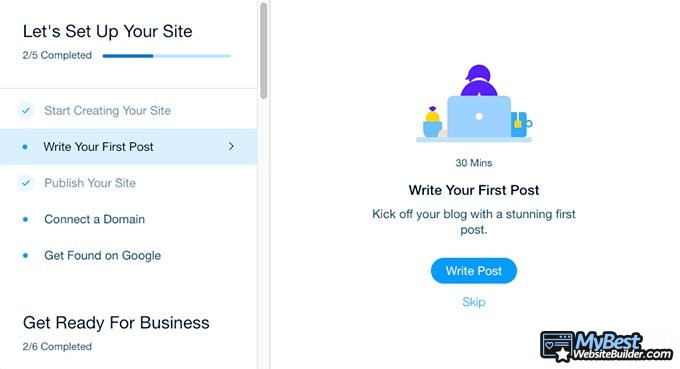This screenshot has height=369, width=680.
Task: Click the bullet dot beside Get Found on Google
Action: click(25, 256)
